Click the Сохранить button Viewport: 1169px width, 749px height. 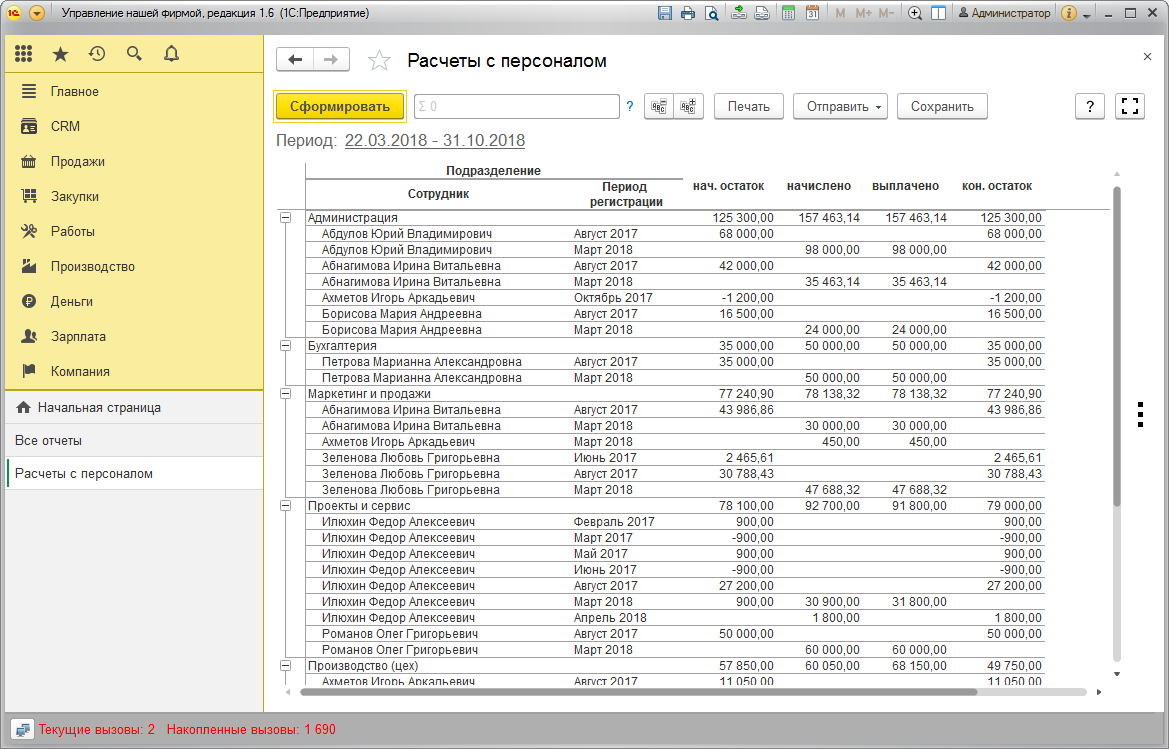pyautogui.click(x=942, y=107)
